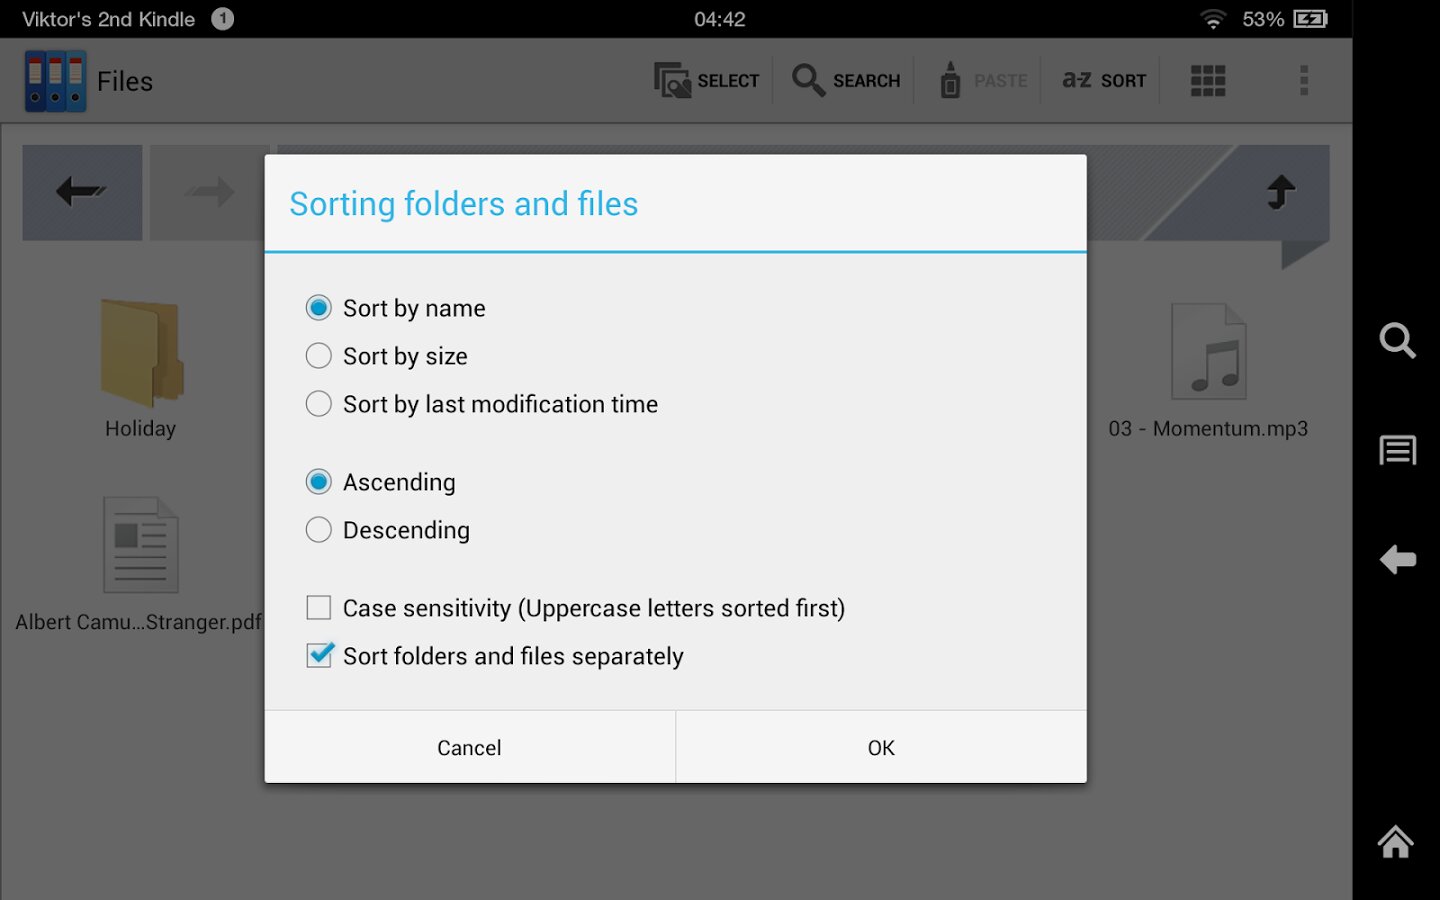Screen dimensions: 1440x900
Task: Select Descending order option
Action: (319, 530)
